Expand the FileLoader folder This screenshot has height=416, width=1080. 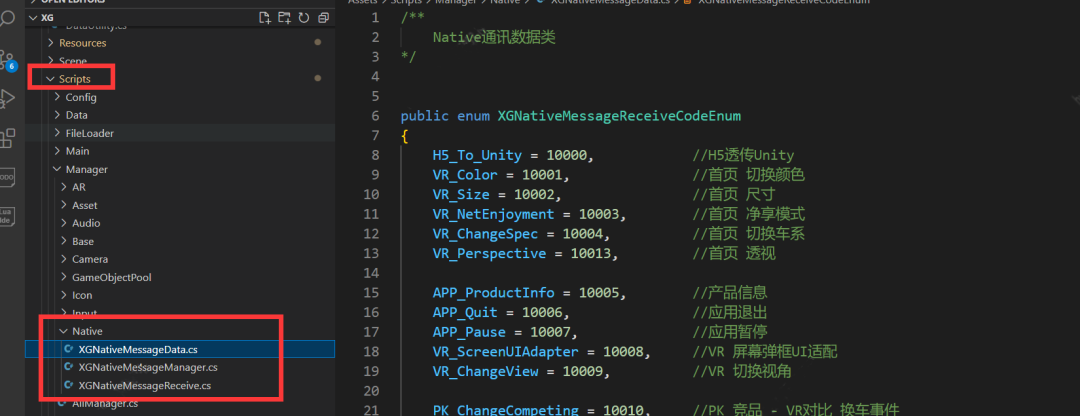click(180, 133)
